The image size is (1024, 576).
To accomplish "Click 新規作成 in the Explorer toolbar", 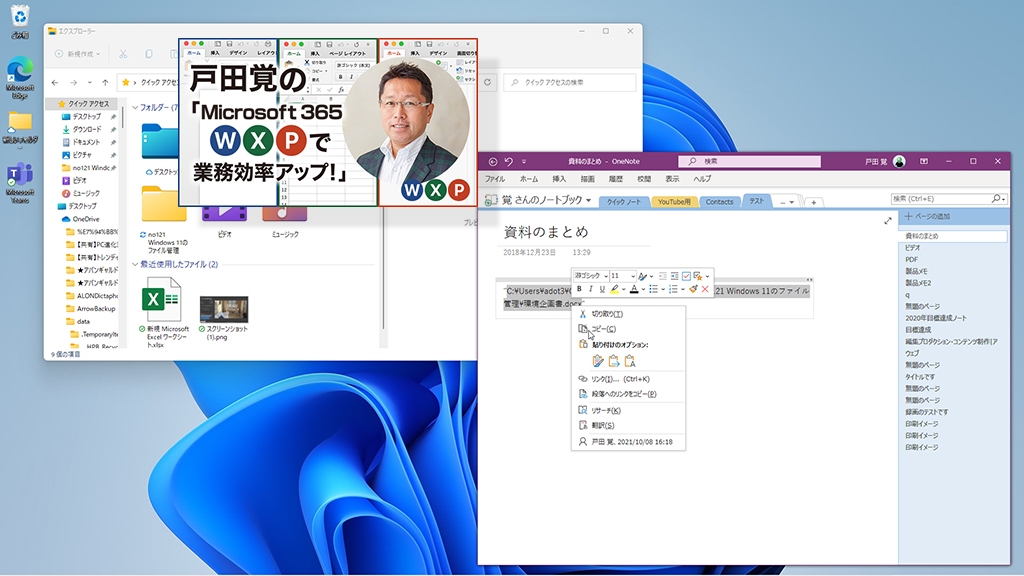I will tap(78, 54).
